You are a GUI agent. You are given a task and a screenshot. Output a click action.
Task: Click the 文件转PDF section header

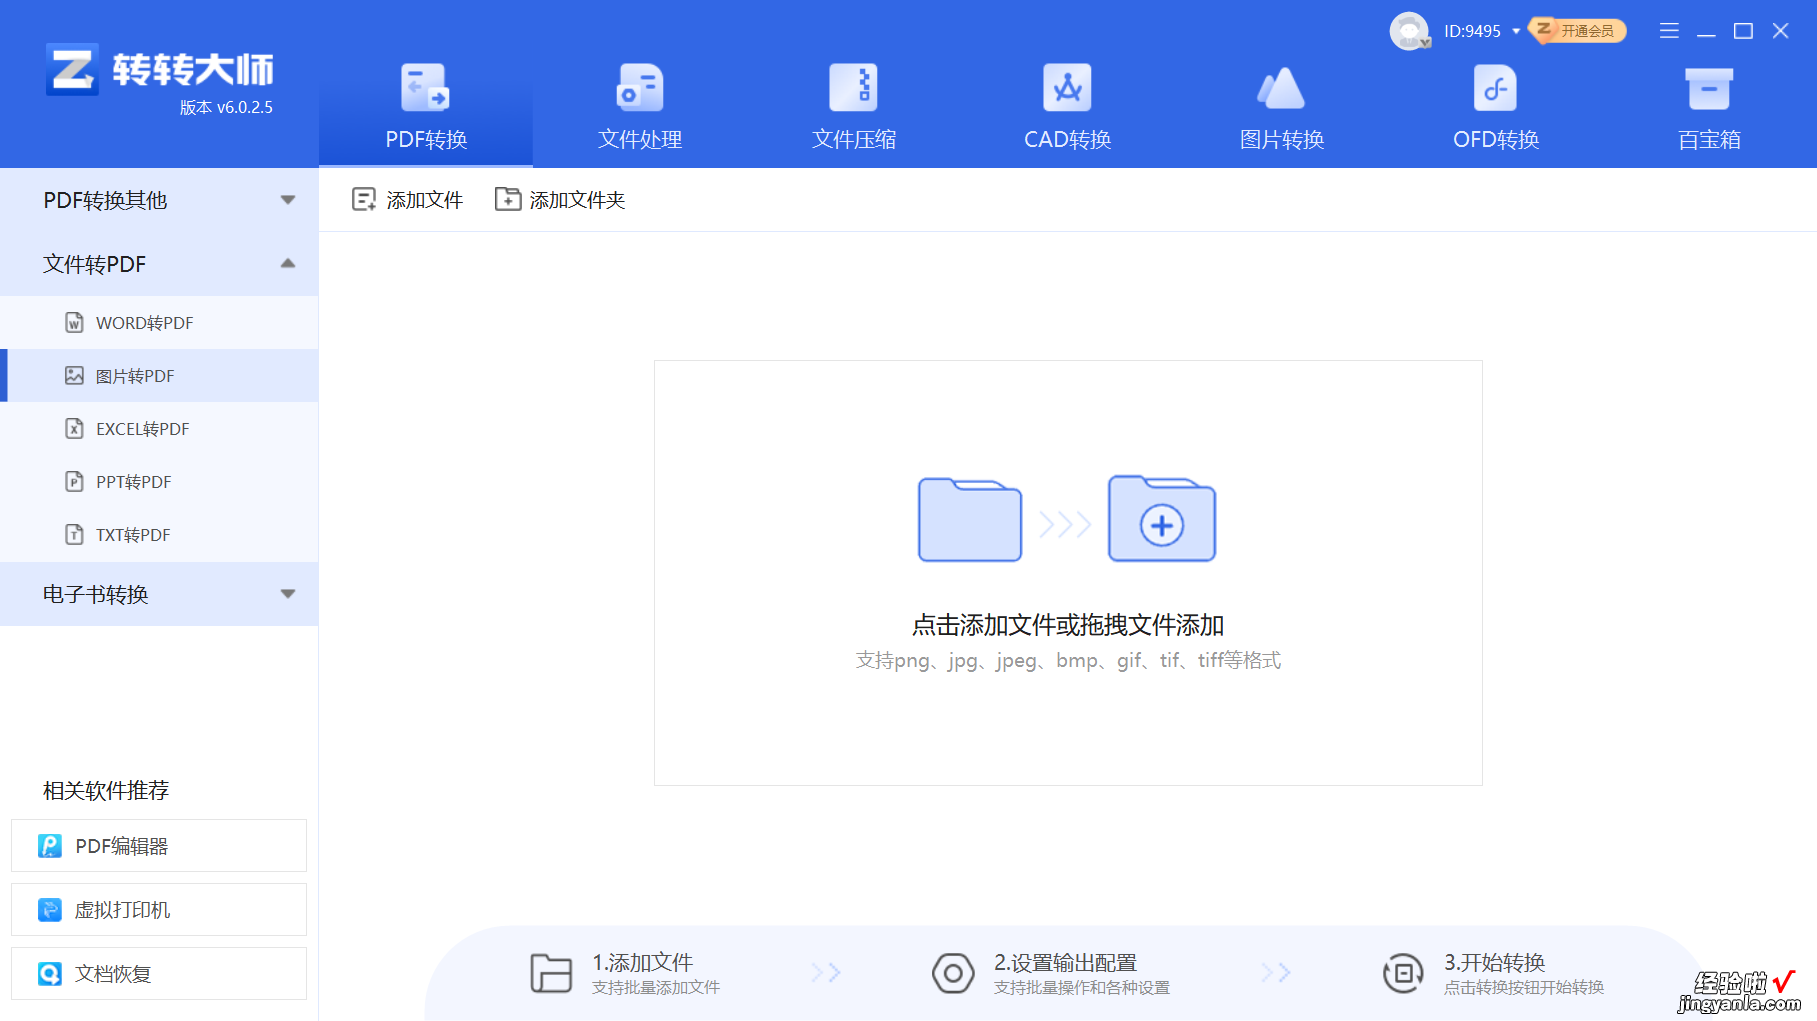pos(159,264)
